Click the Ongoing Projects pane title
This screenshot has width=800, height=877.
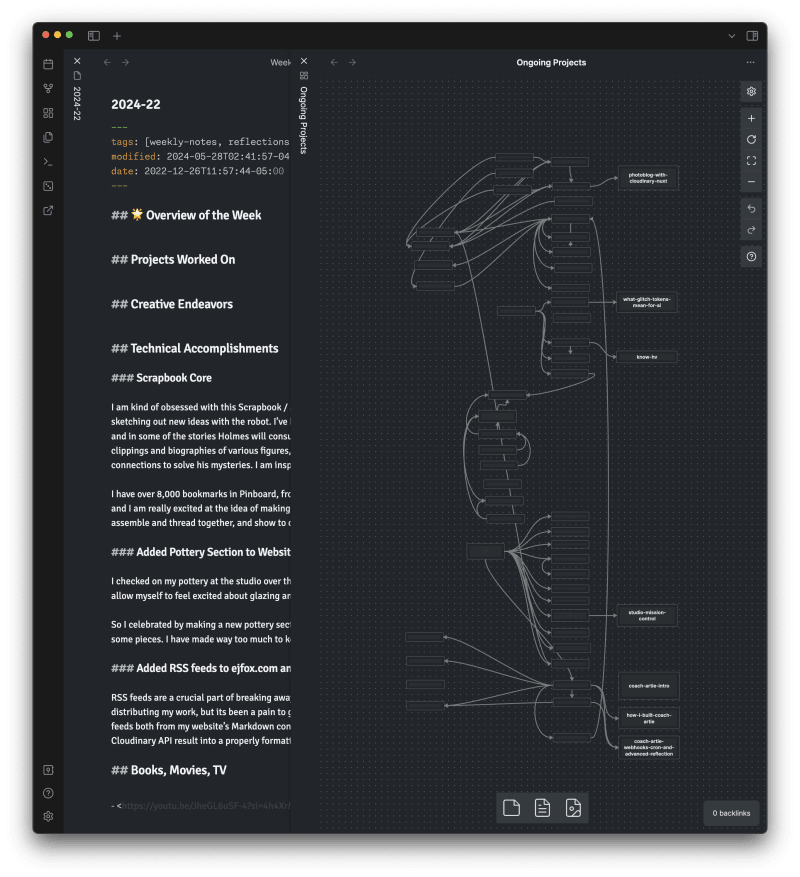click(551, 63)
